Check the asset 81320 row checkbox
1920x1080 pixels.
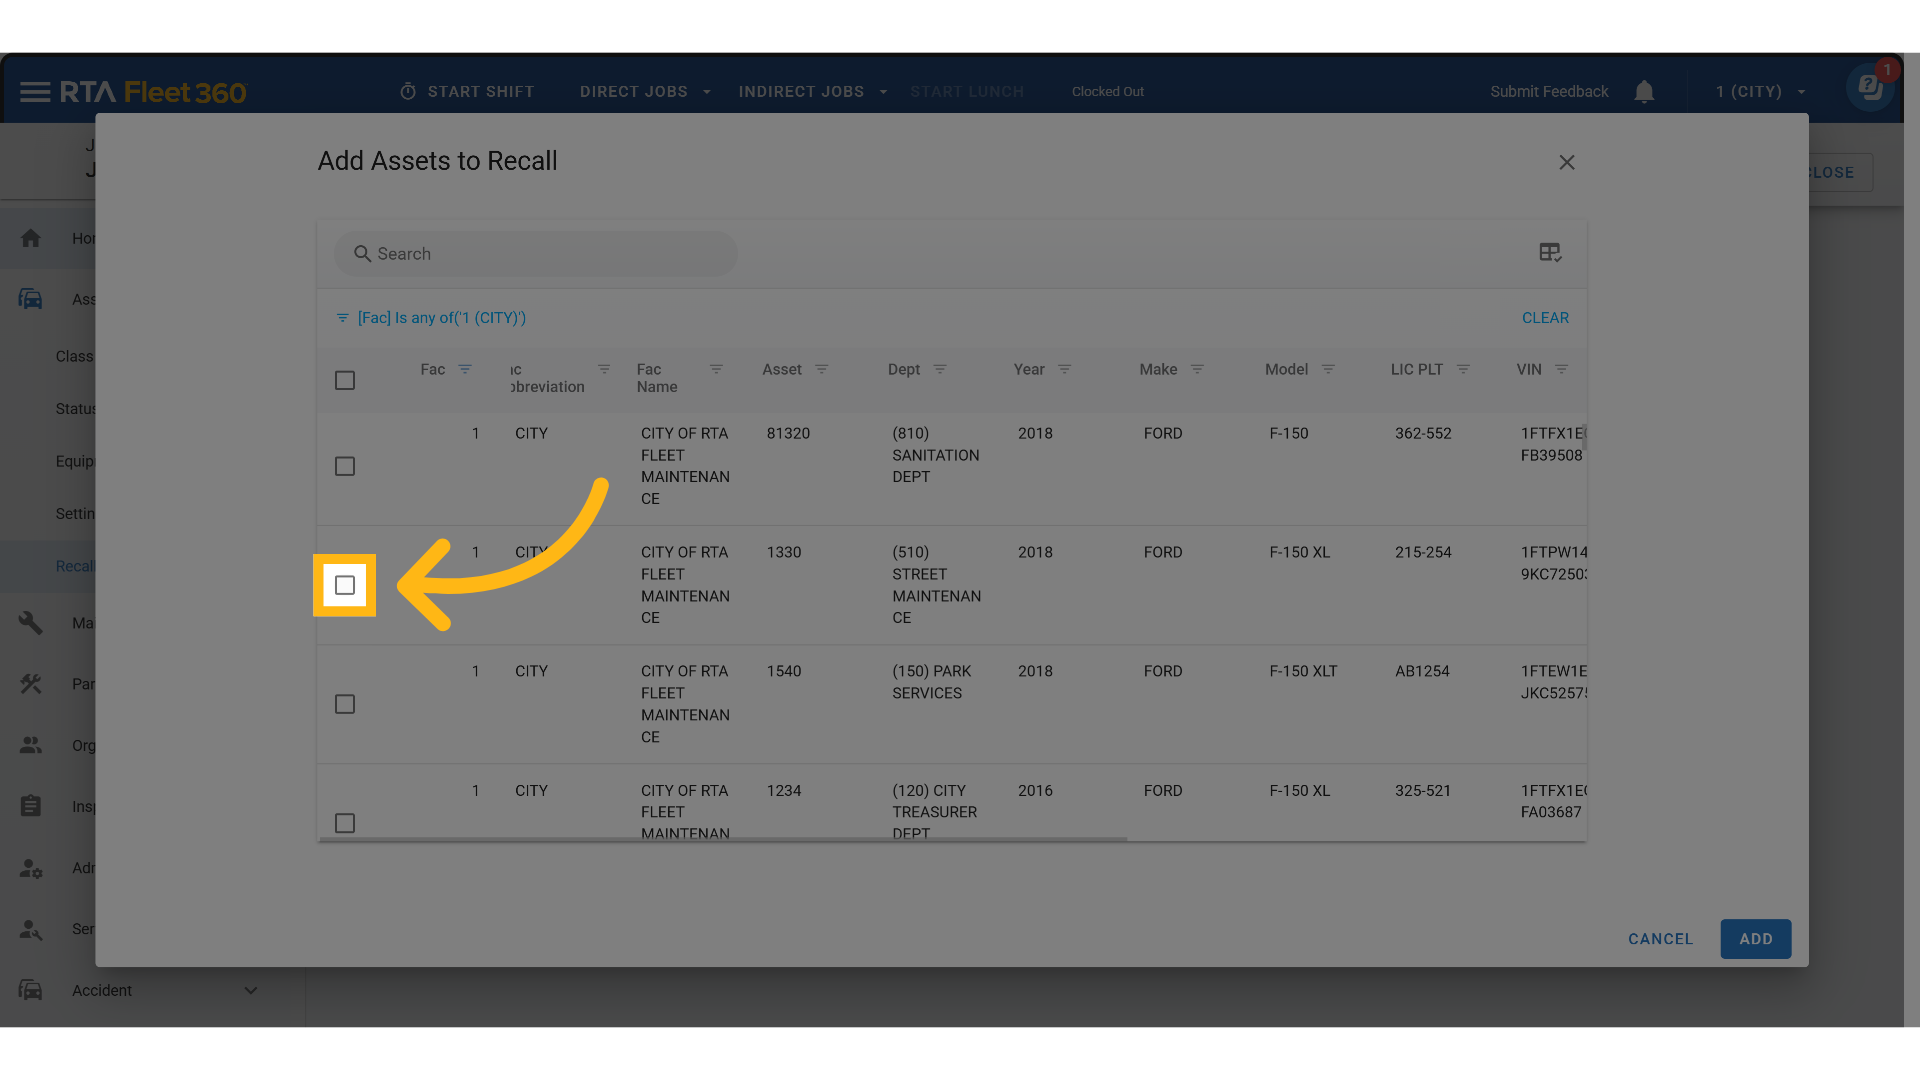(x=345, y=467)
